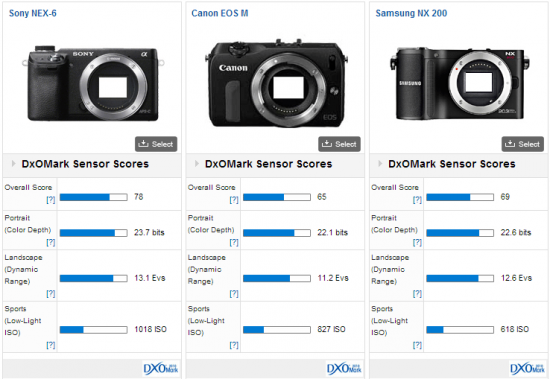Click the Sony Overall Score 78 progress bar
The image size is (550, 379).
click(94, 197)
